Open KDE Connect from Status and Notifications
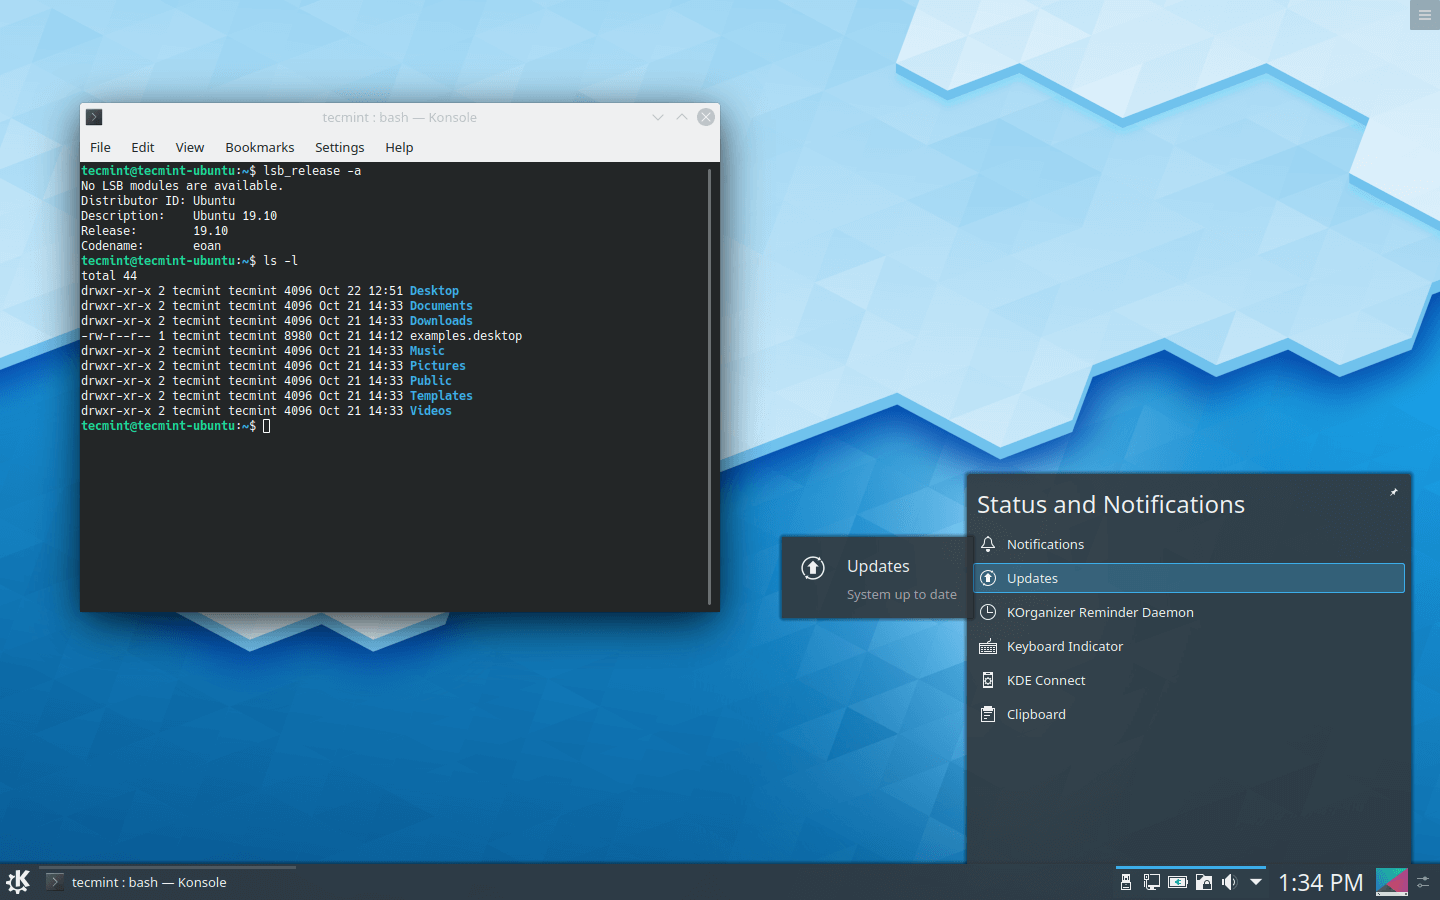 tap(988, 680)
